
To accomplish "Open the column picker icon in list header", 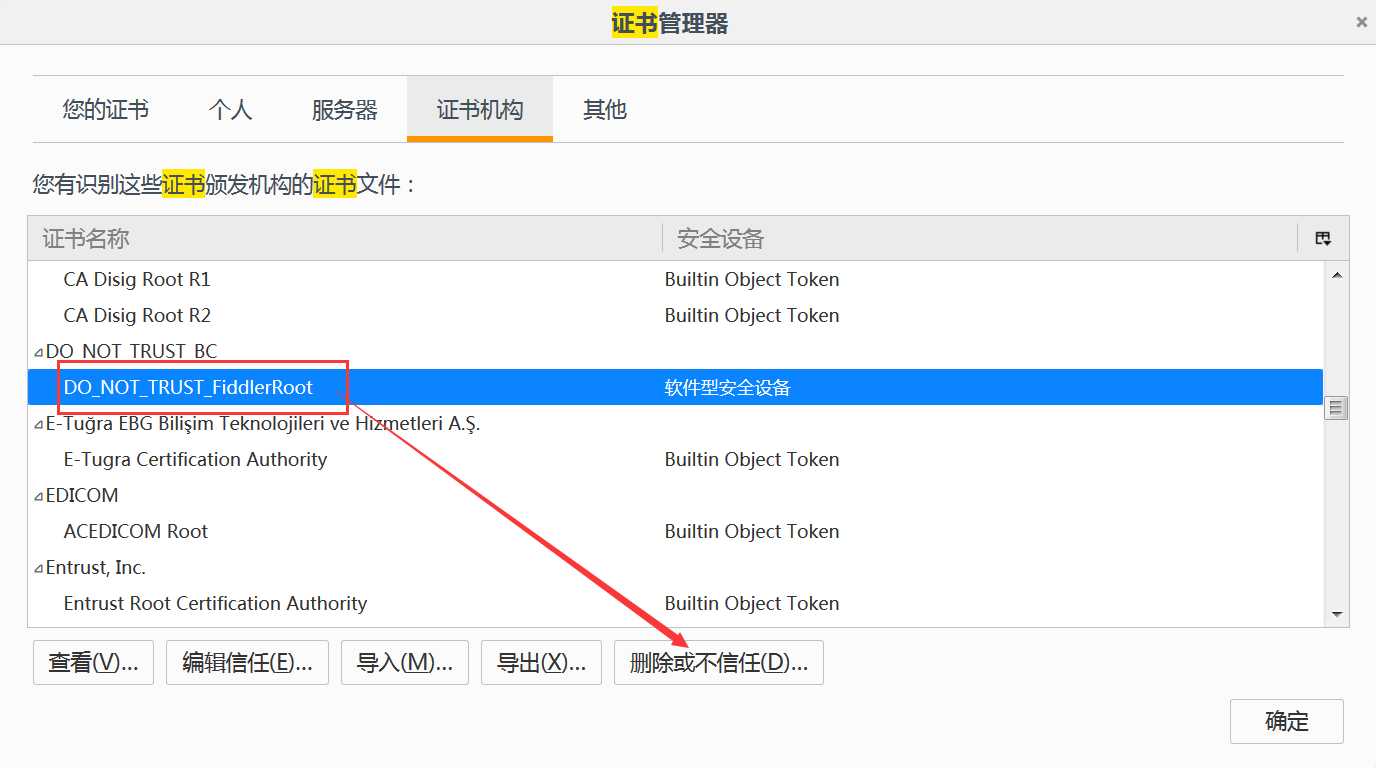I will pyautogui.click(x=1323, y=238).
